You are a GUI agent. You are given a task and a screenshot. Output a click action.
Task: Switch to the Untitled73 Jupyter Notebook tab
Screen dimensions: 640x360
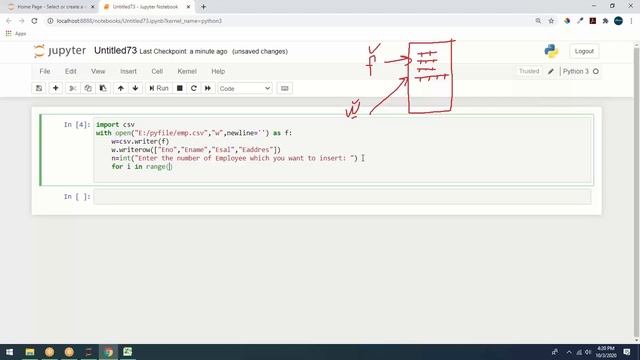pos(145,7)
